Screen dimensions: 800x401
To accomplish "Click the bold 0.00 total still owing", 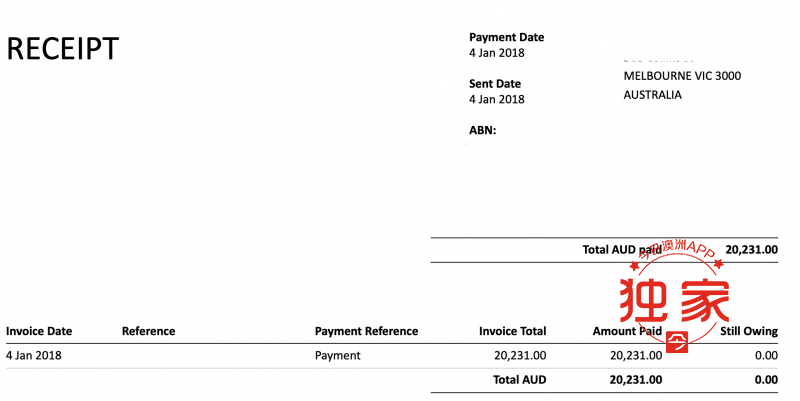I will pos(766,380).
